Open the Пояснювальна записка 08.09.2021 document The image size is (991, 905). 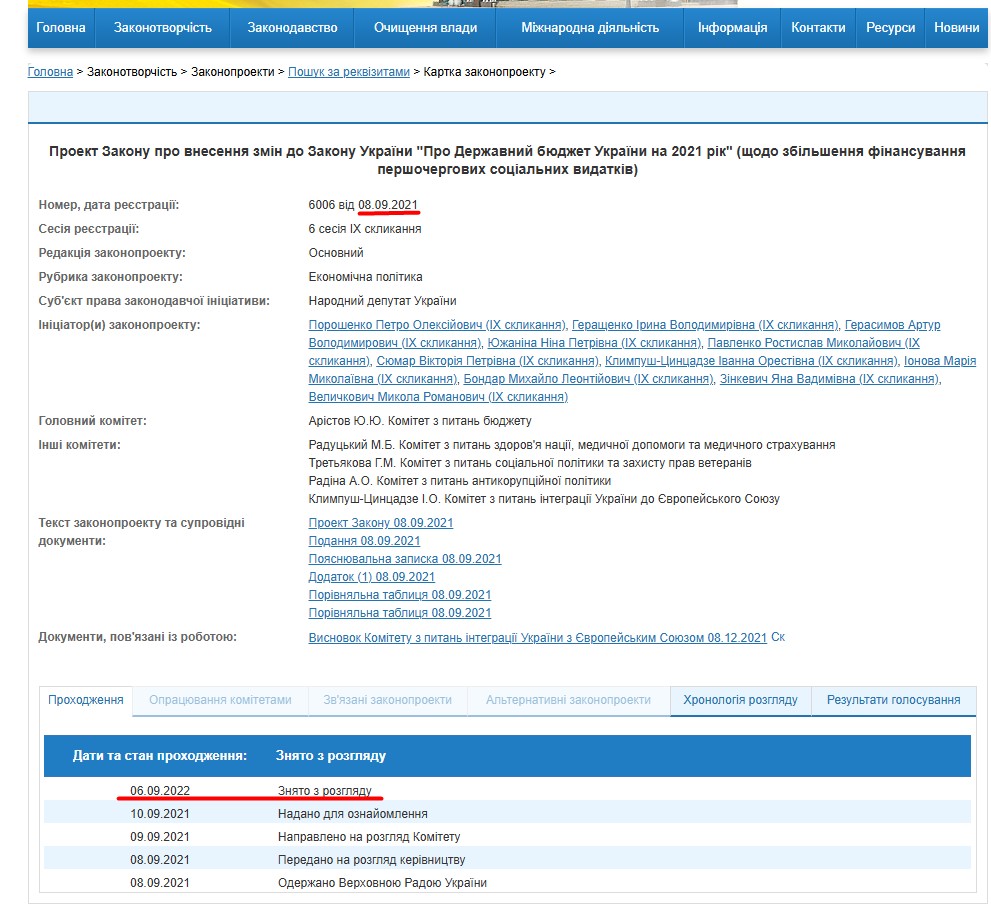click(x=404, y=559)
